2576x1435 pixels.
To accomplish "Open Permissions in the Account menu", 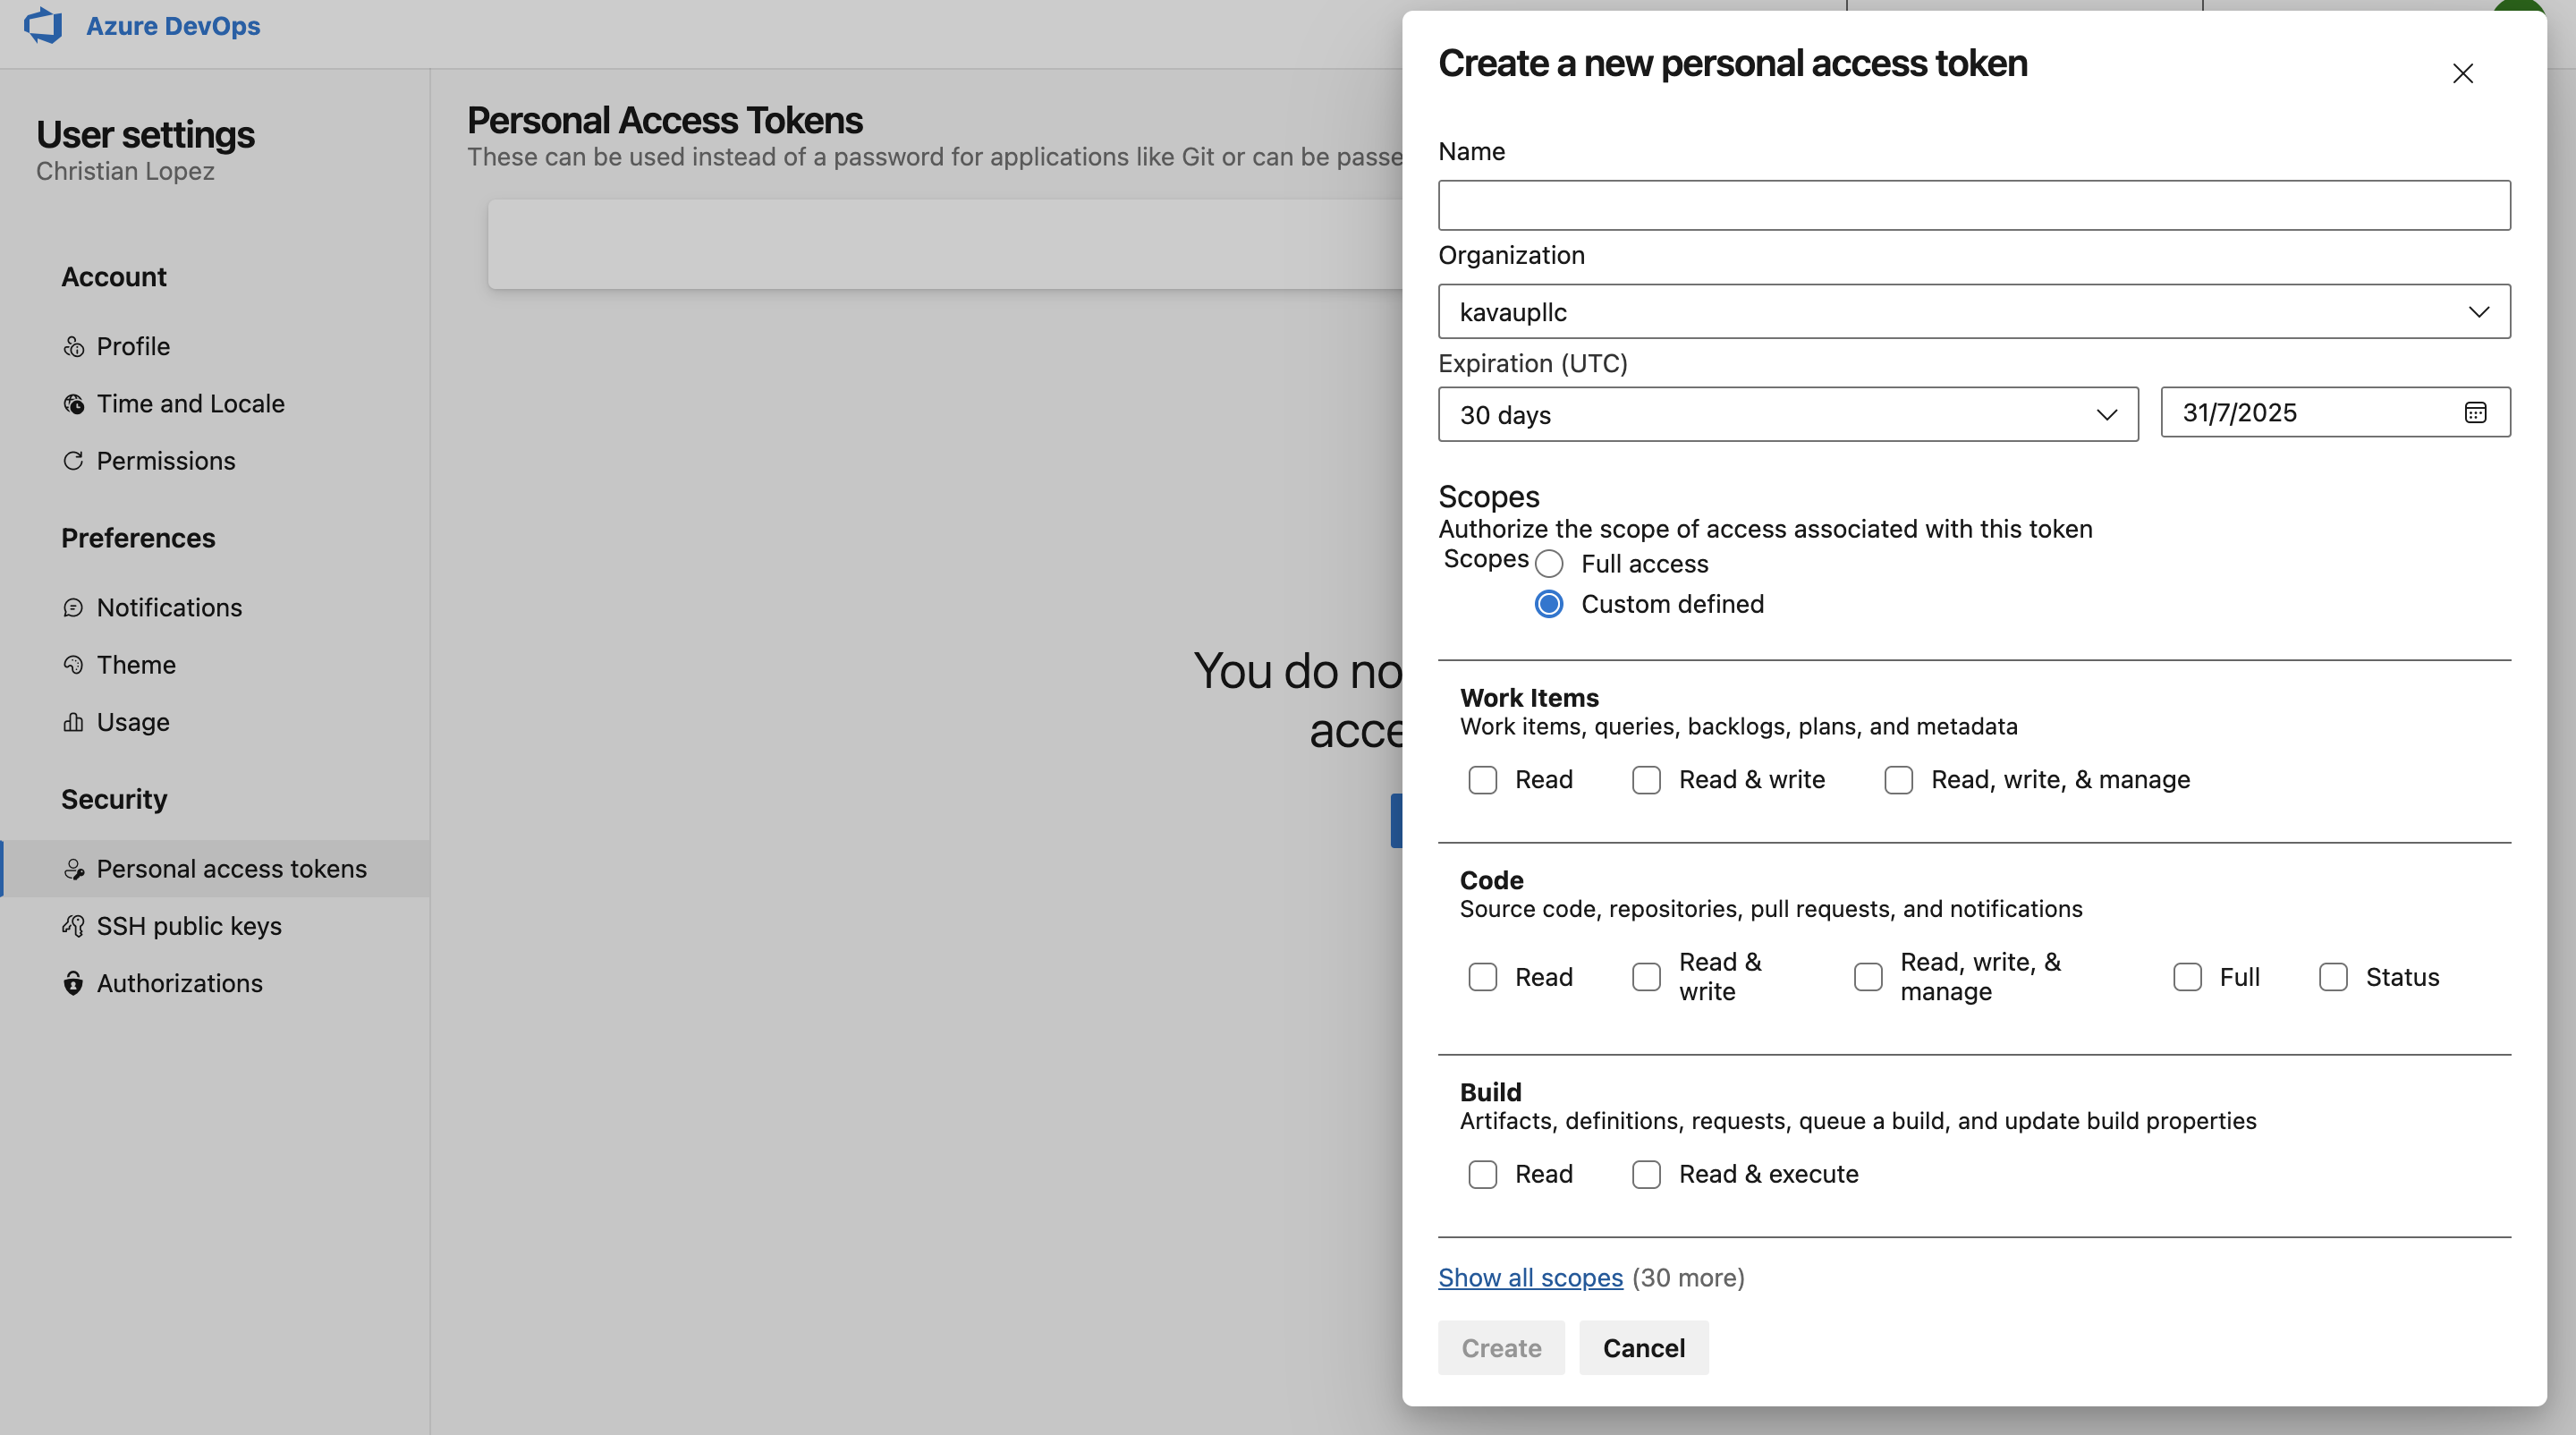I will 166,461.
